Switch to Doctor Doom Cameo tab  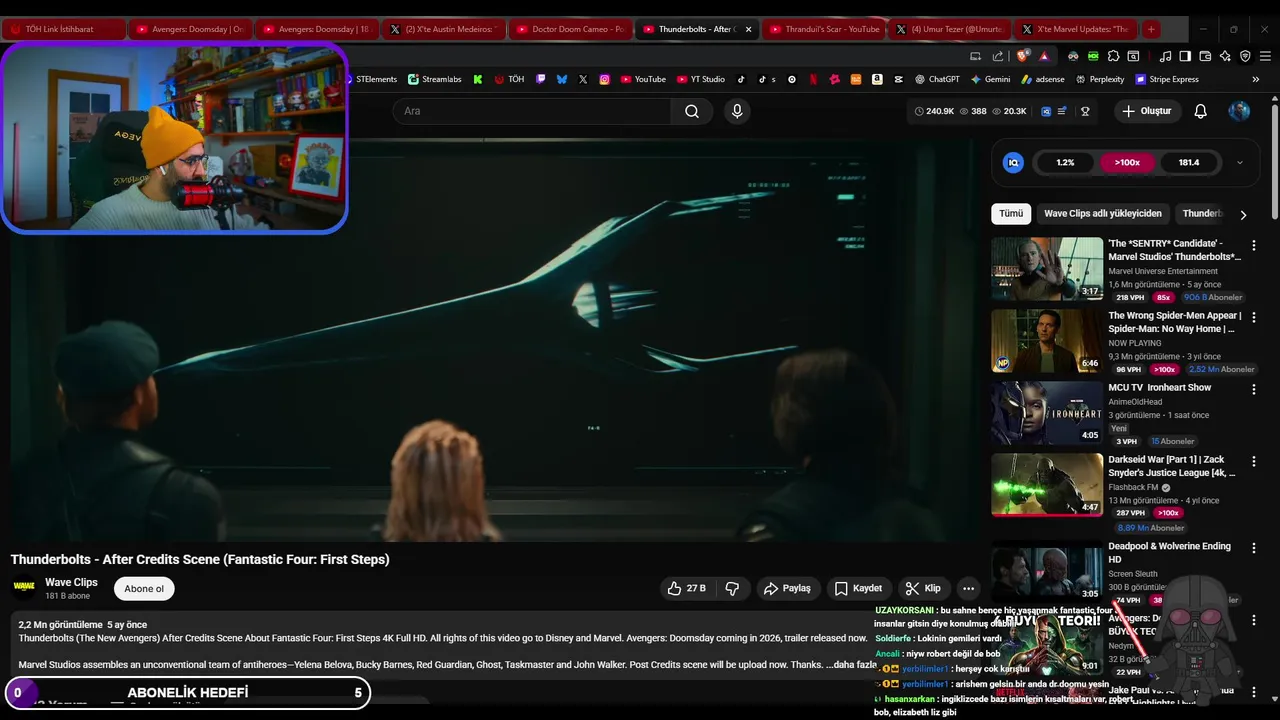[x=570, y=29]
